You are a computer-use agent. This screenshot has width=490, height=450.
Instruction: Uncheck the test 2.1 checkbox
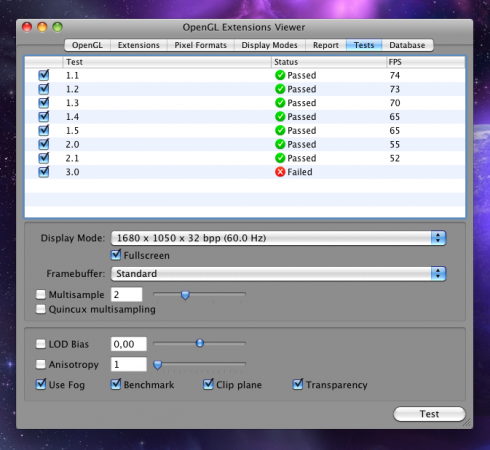coord(44,158)
